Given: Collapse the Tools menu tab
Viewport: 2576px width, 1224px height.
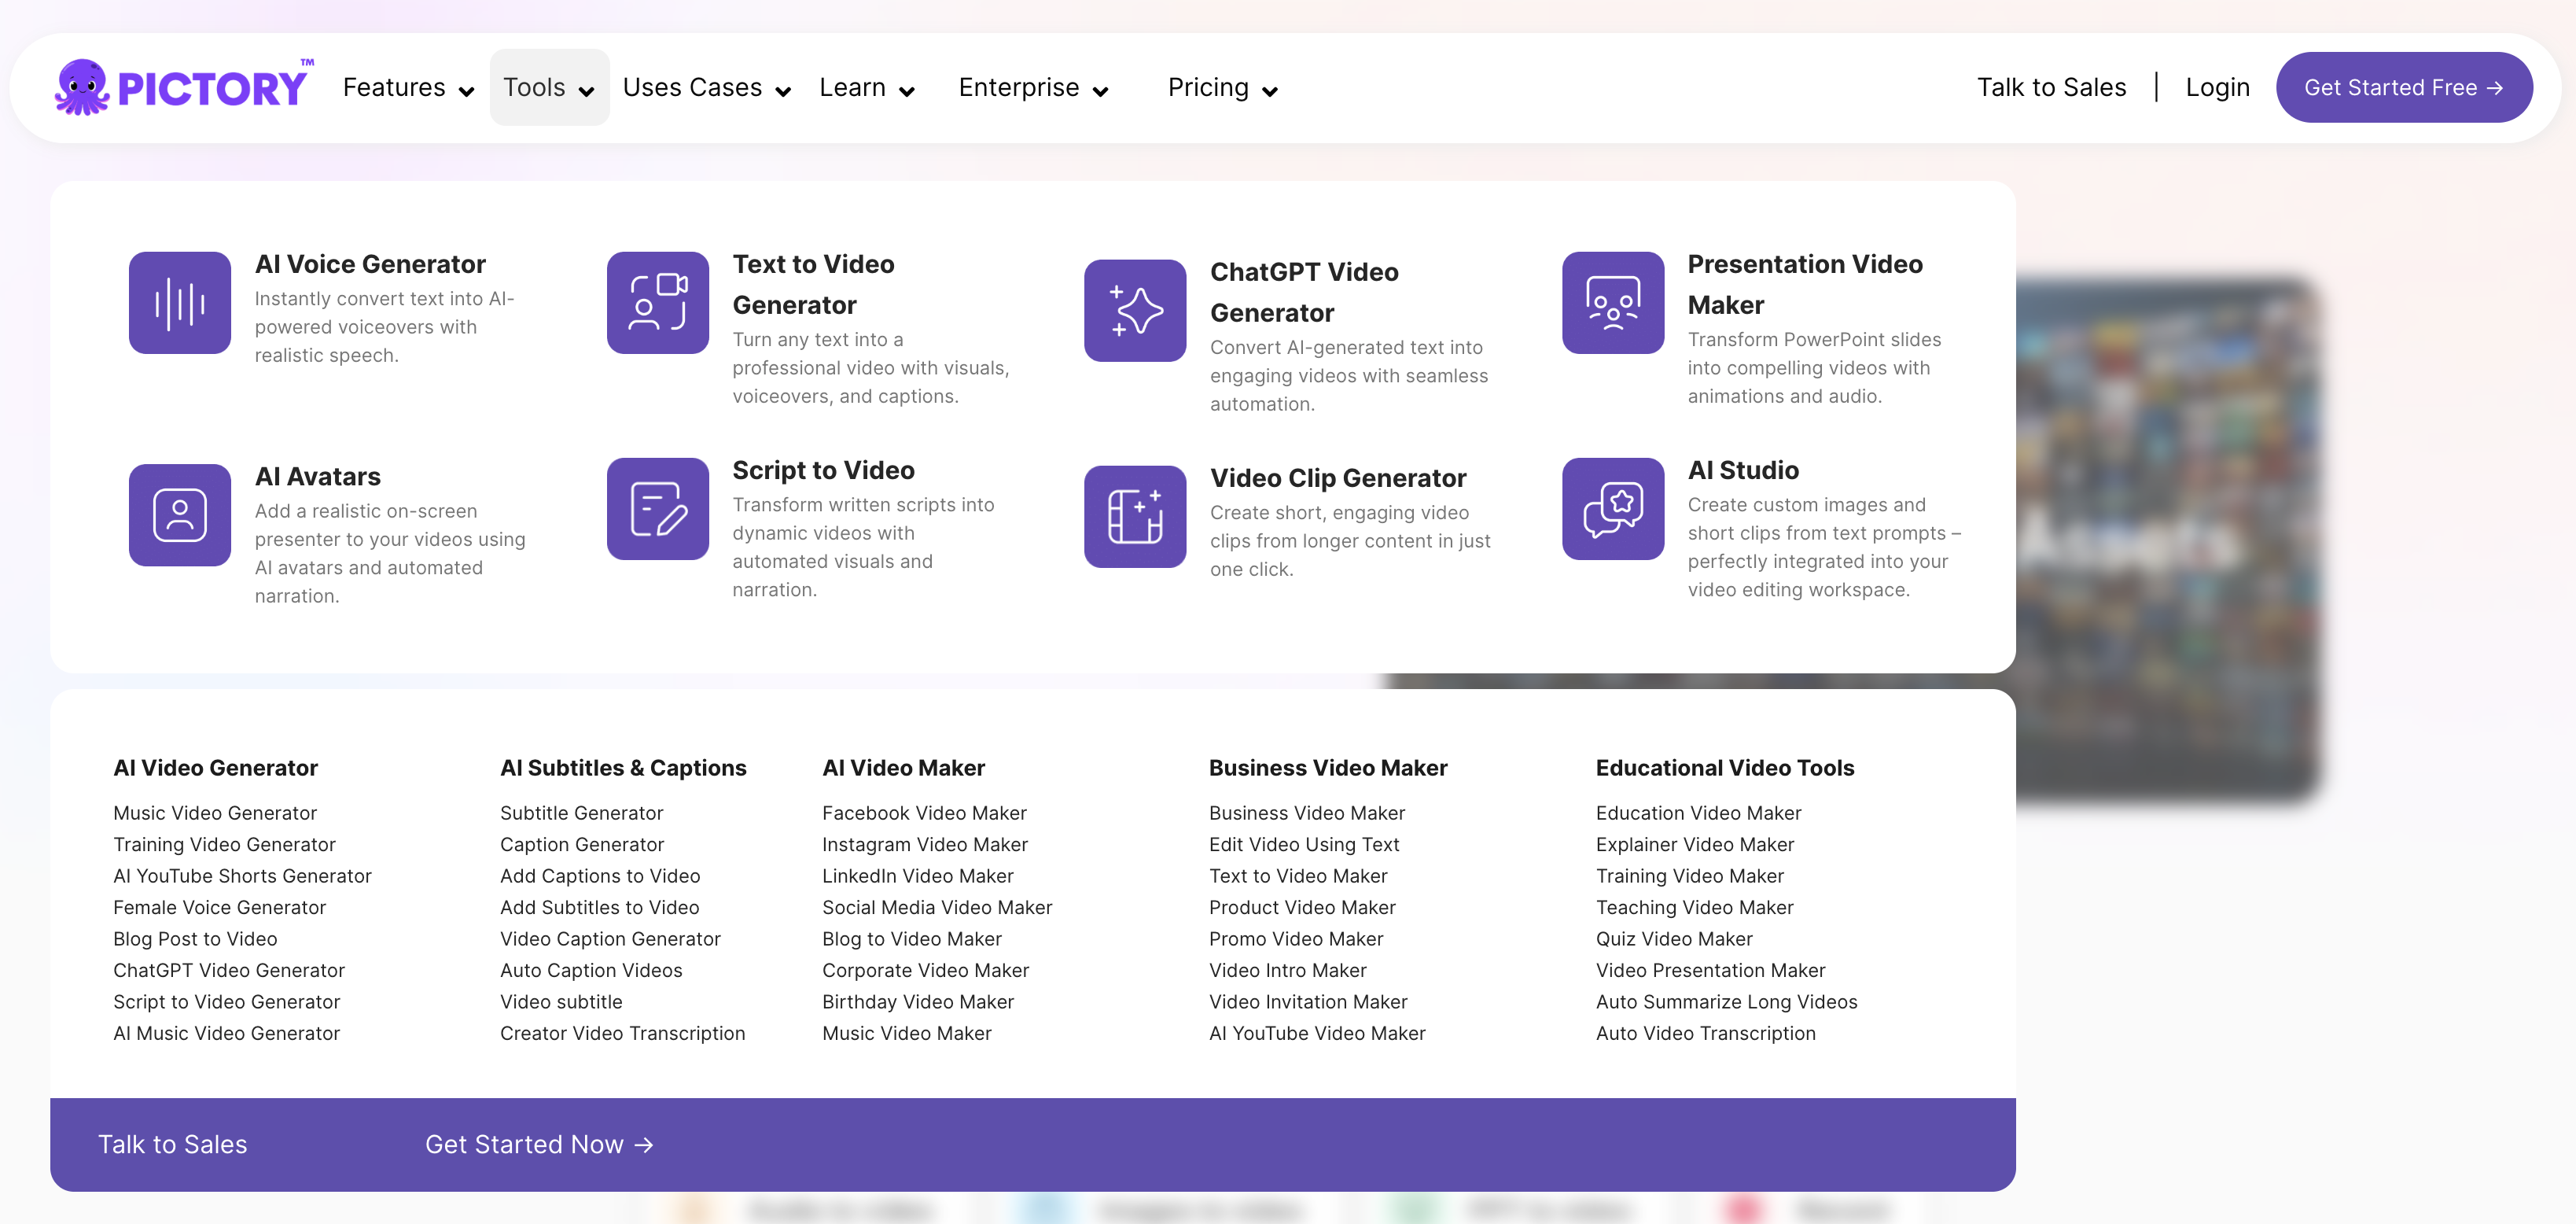Looking at the screenshot, I should tap(549, 88).
